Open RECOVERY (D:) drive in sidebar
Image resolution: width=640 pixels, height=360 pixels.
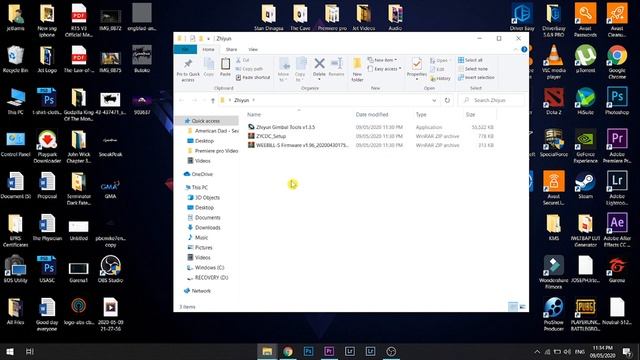[211, 278]
